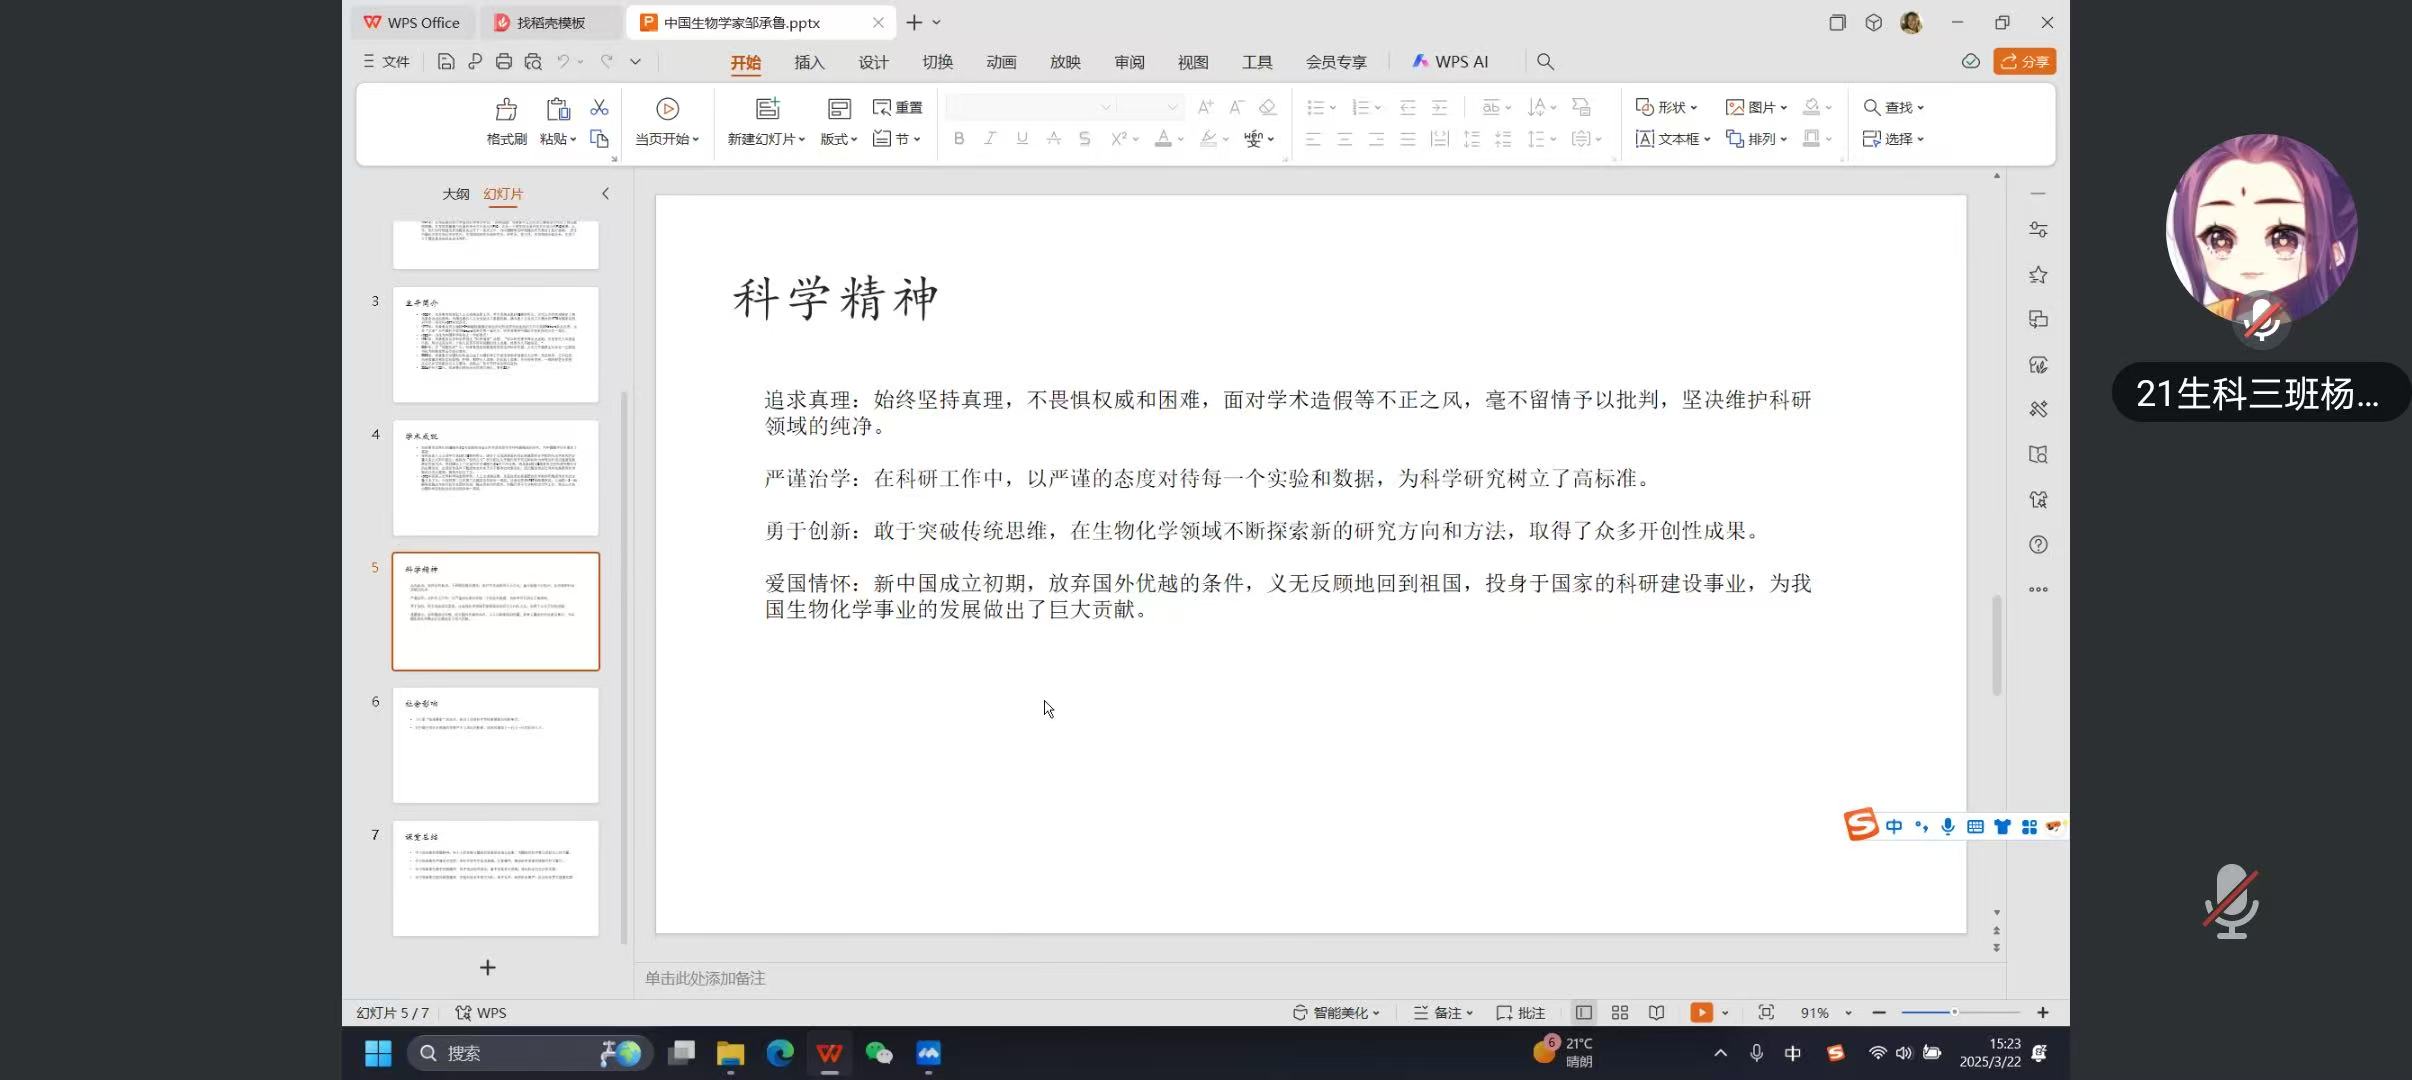Click the New Slide icon
Viewport: 2412px width, 1080px height.
pyautogui.click(x=767, y=109)
